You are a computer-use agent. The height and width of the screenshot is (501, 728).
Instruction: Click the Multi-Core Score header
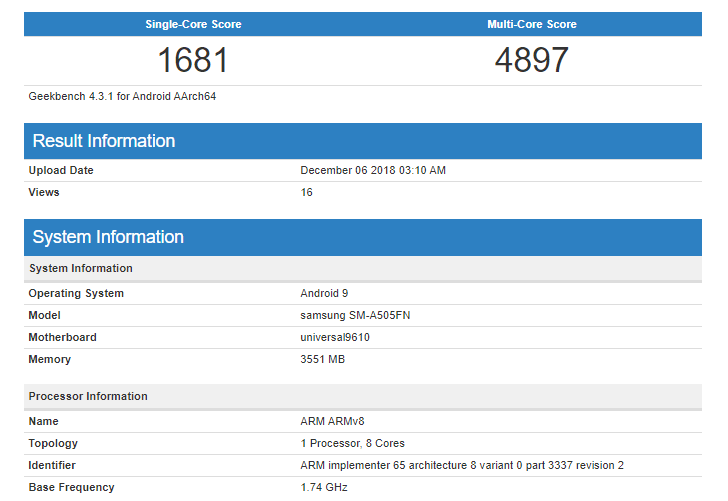[x=532, y=24]
